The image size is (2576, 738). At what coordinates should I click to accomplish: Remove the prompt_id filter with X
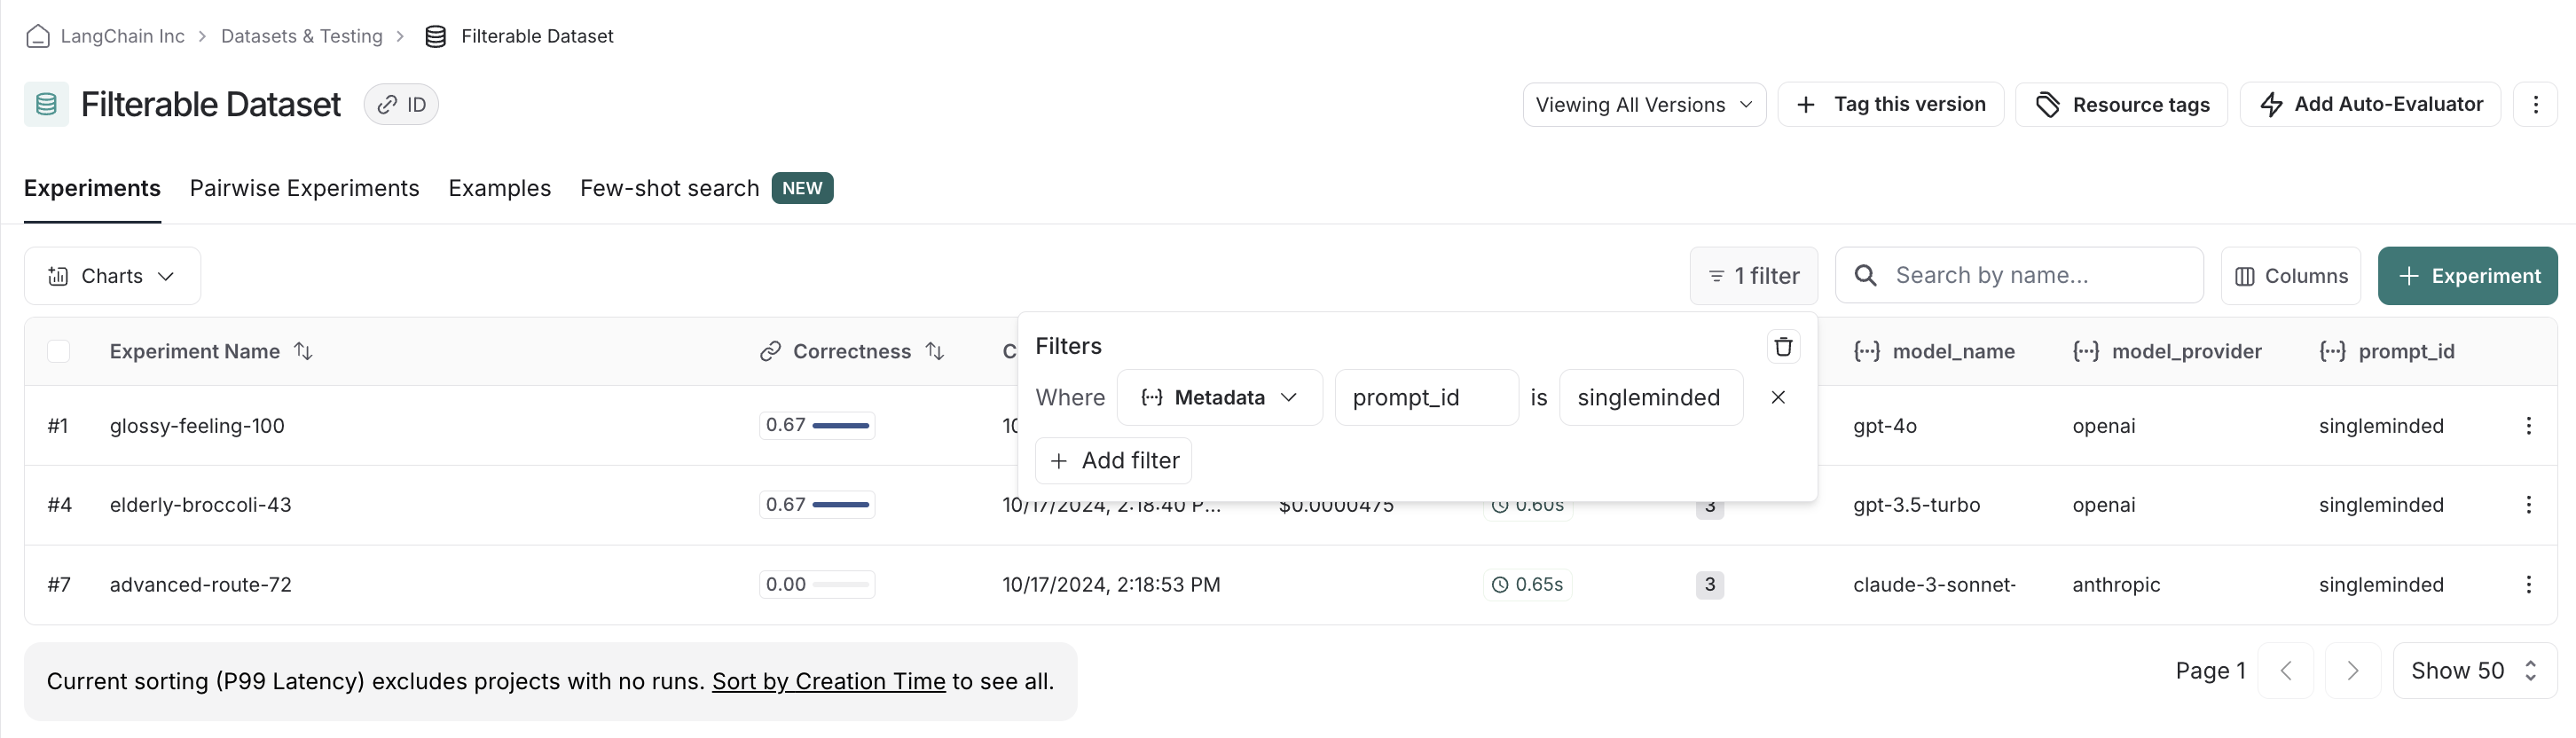pyautogui.click(x=1777, y=397)
